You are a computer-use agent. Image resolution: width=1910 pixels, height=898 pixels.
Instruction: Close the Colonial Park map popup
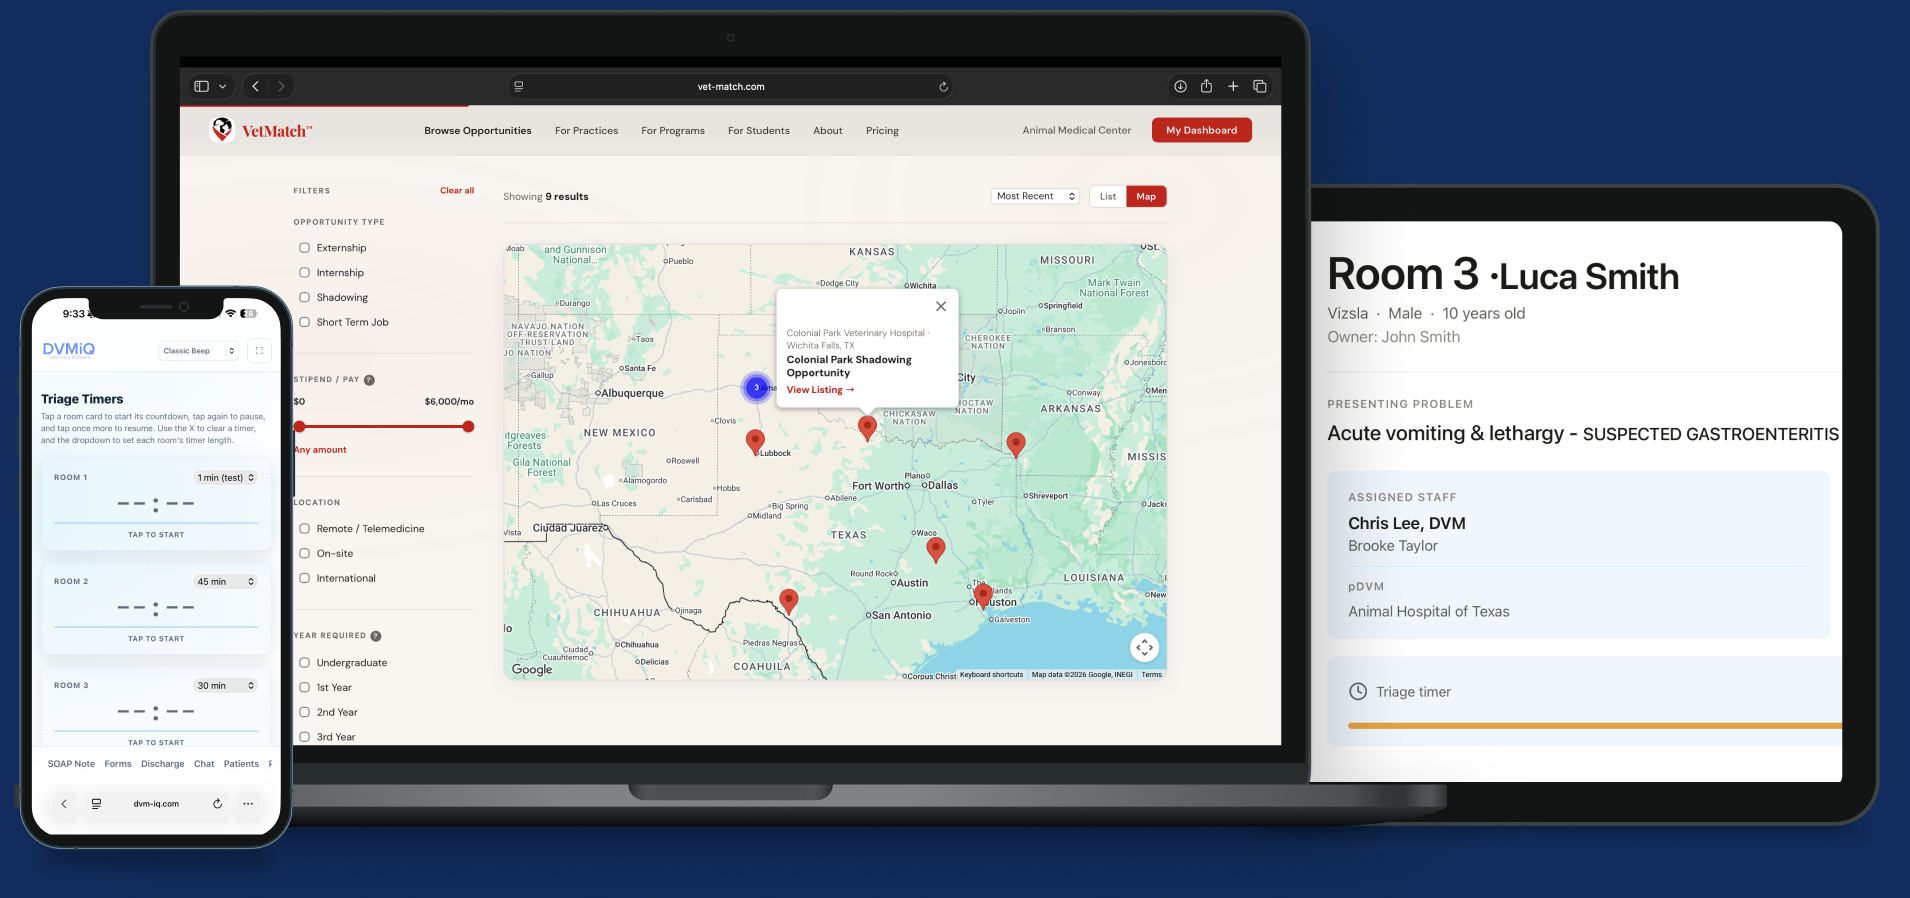[x=941, y=307]
